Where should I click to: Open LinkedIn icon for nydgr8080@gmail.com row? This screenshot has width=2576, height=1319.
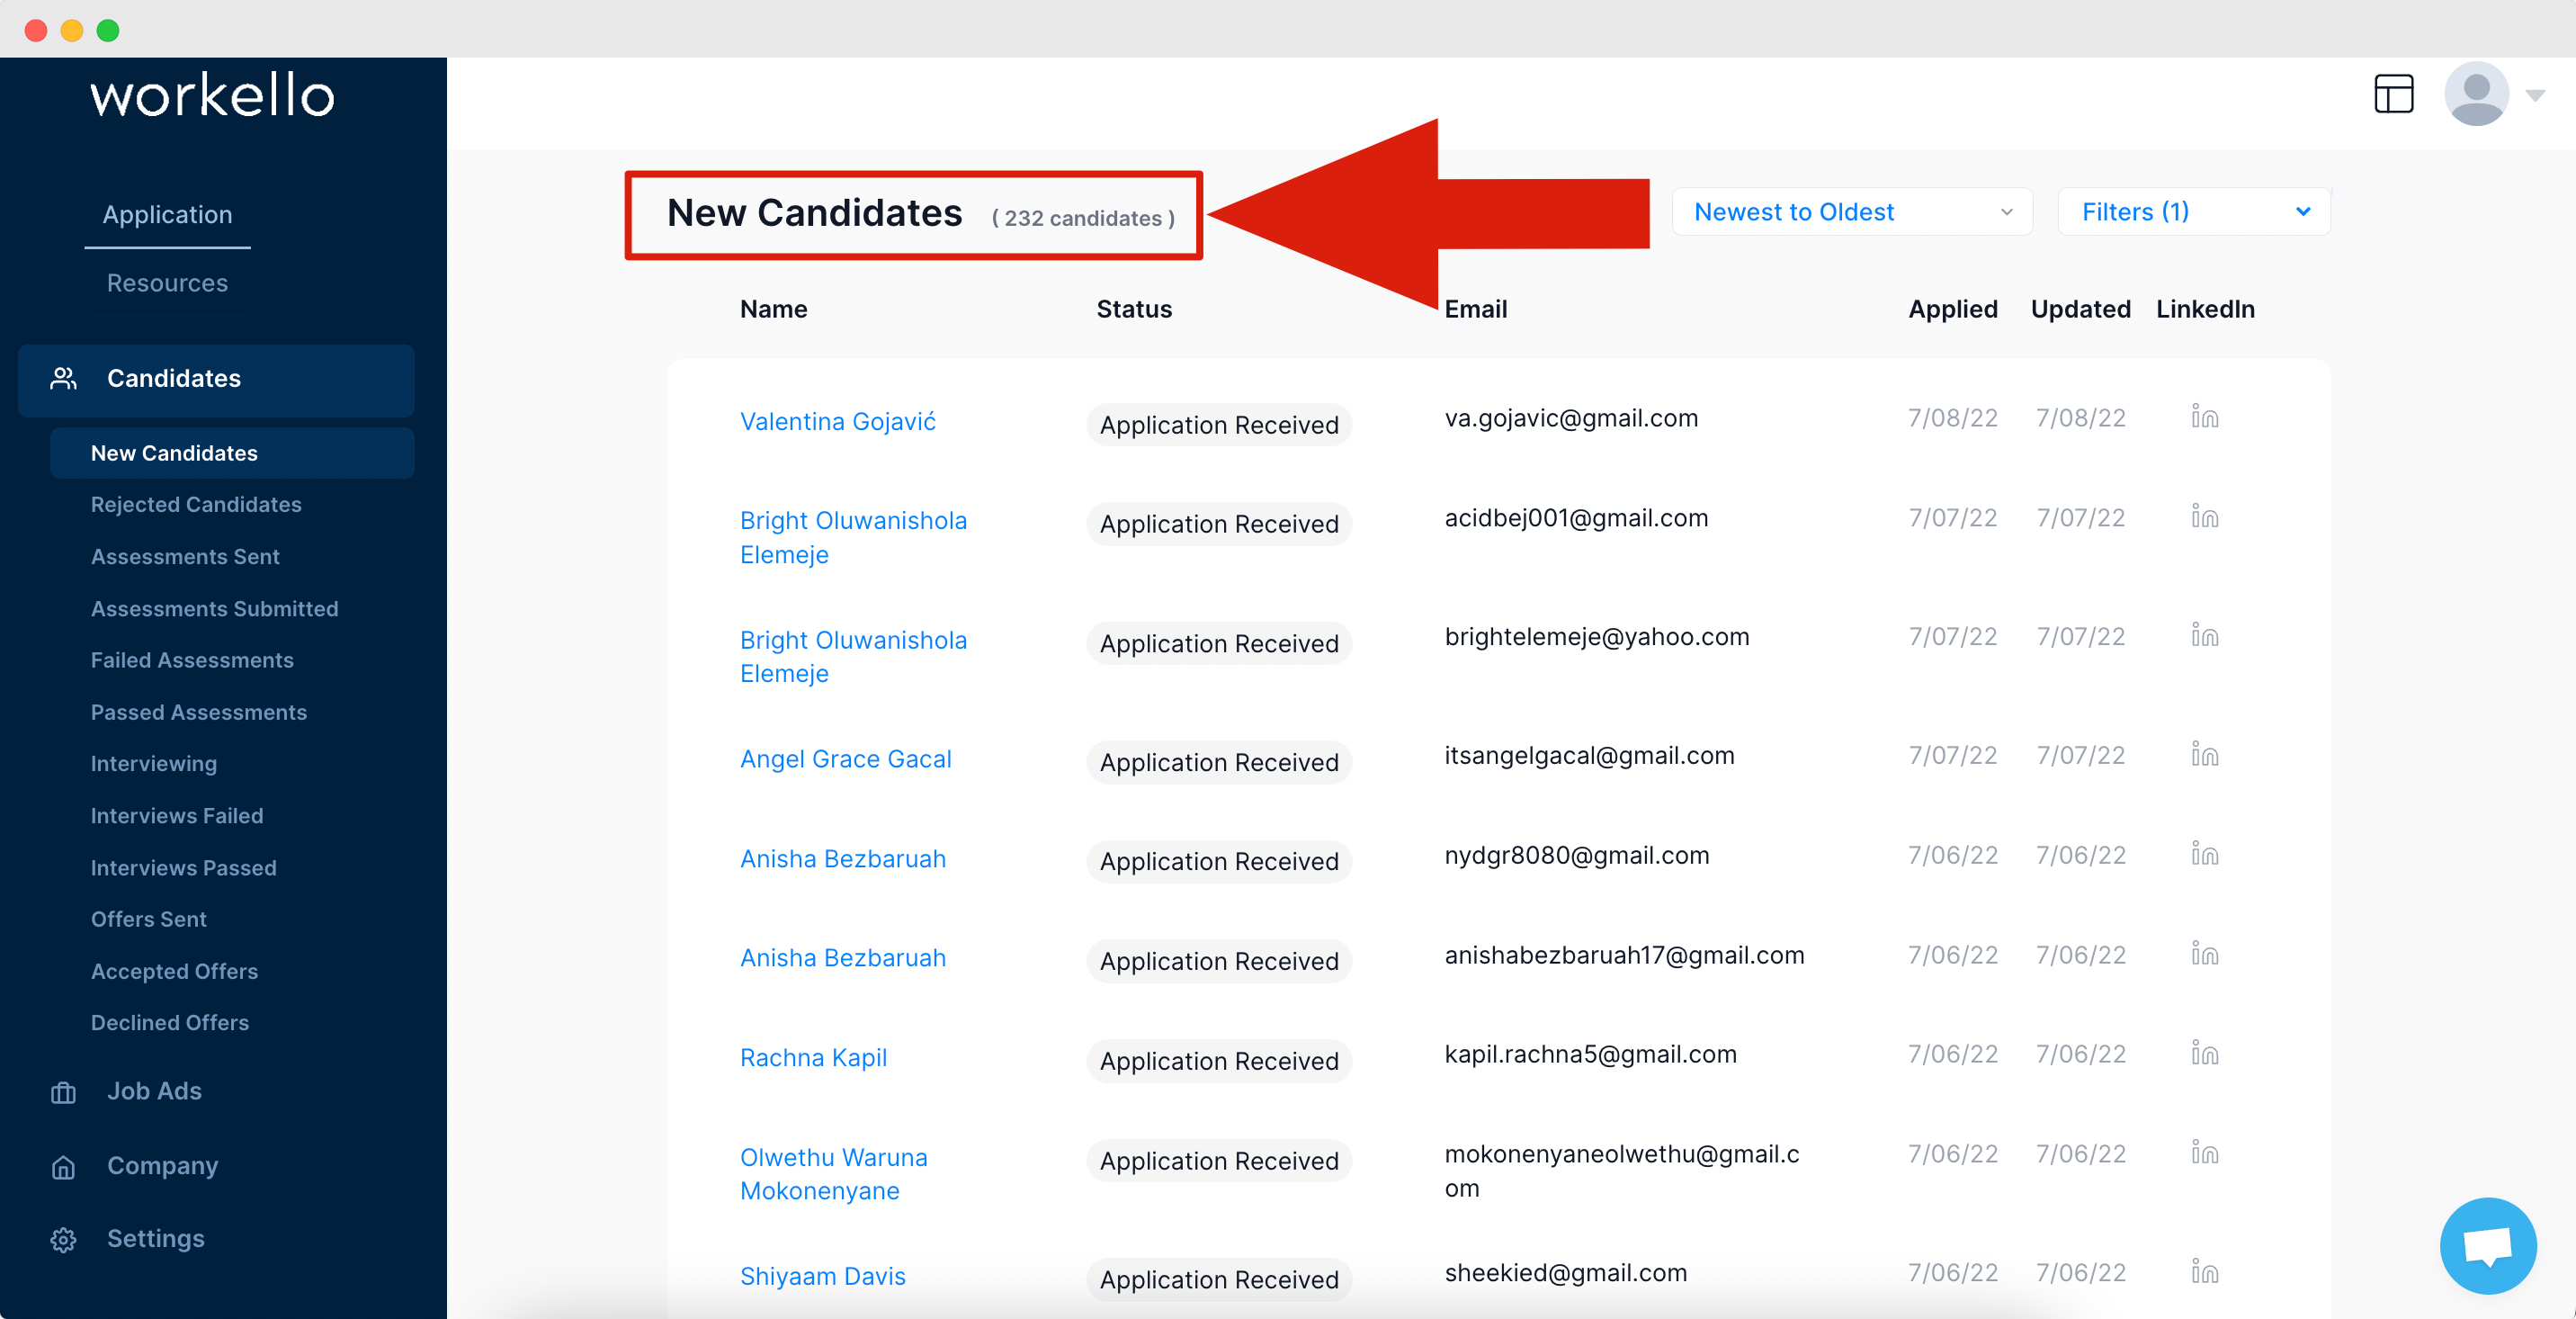tap(2204, 854)
